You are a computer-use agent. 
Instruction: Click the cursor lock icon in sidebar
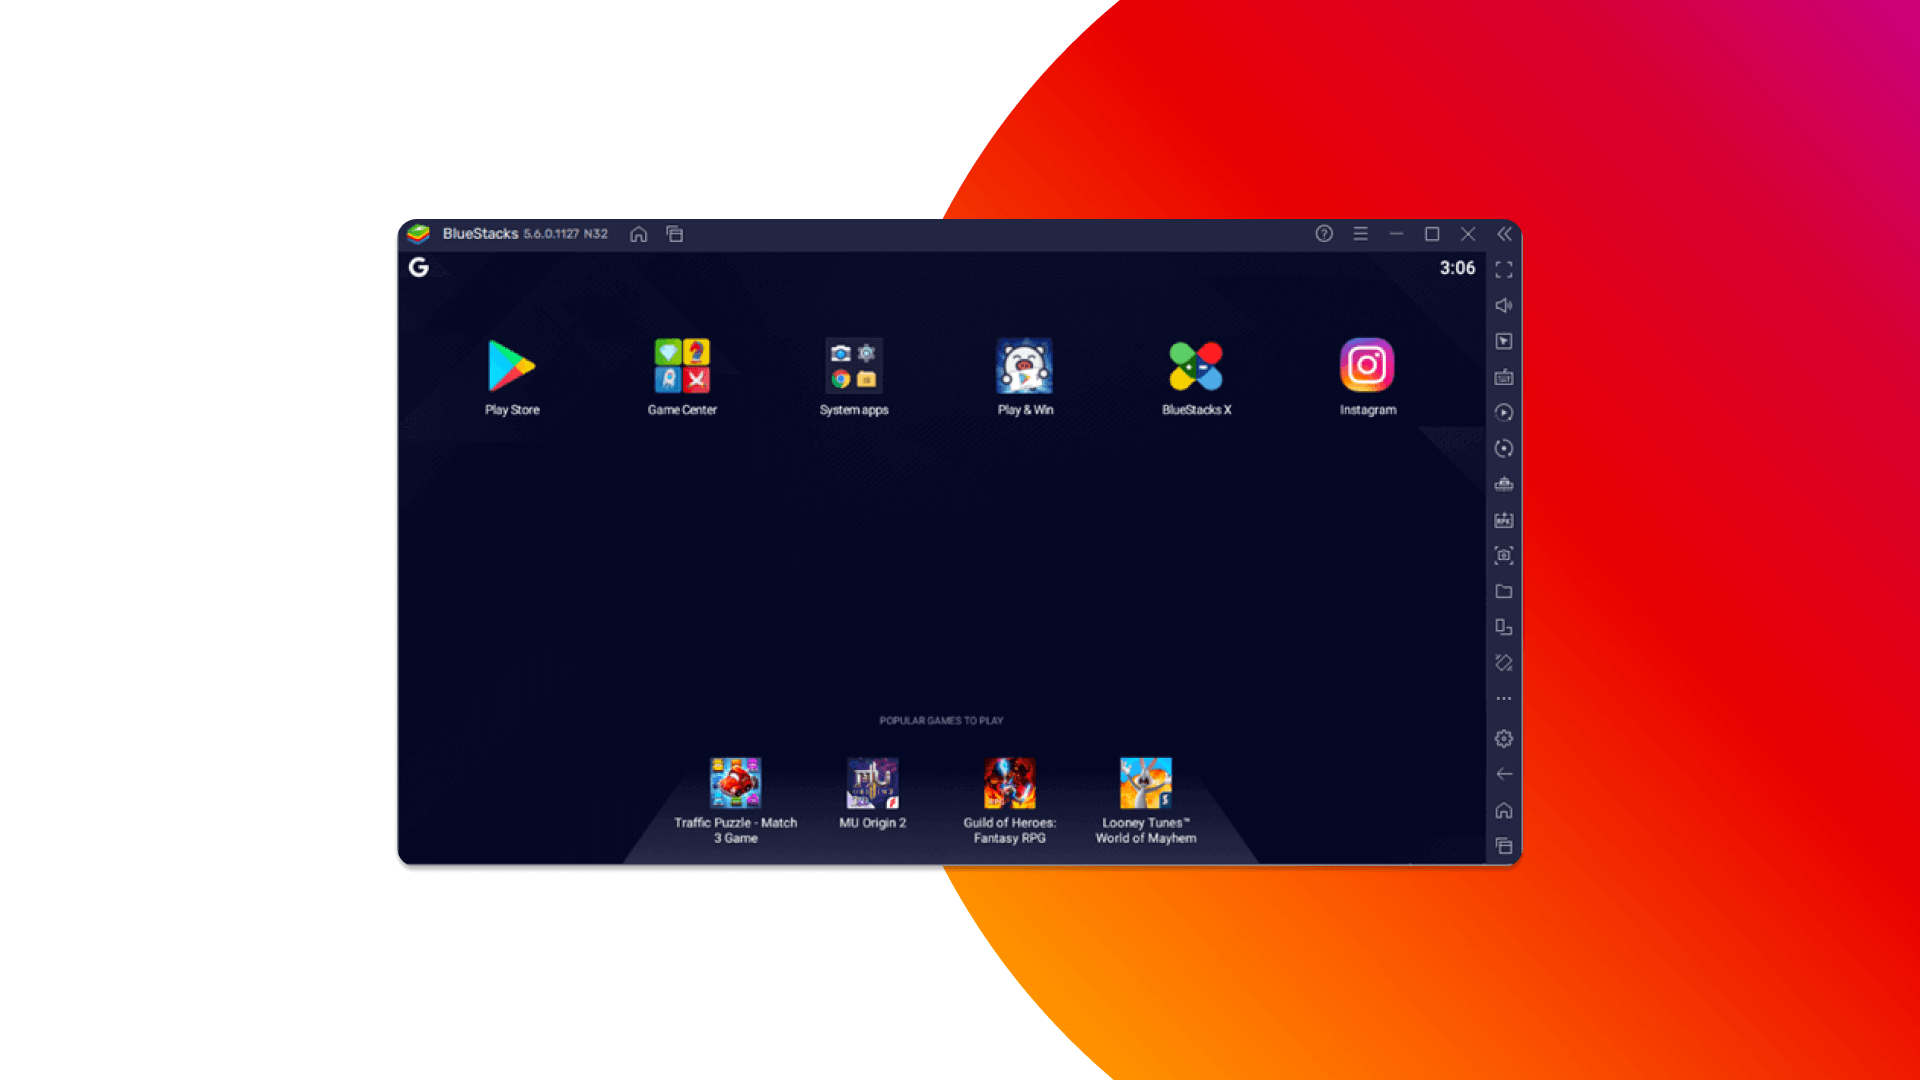point(1504,342)
